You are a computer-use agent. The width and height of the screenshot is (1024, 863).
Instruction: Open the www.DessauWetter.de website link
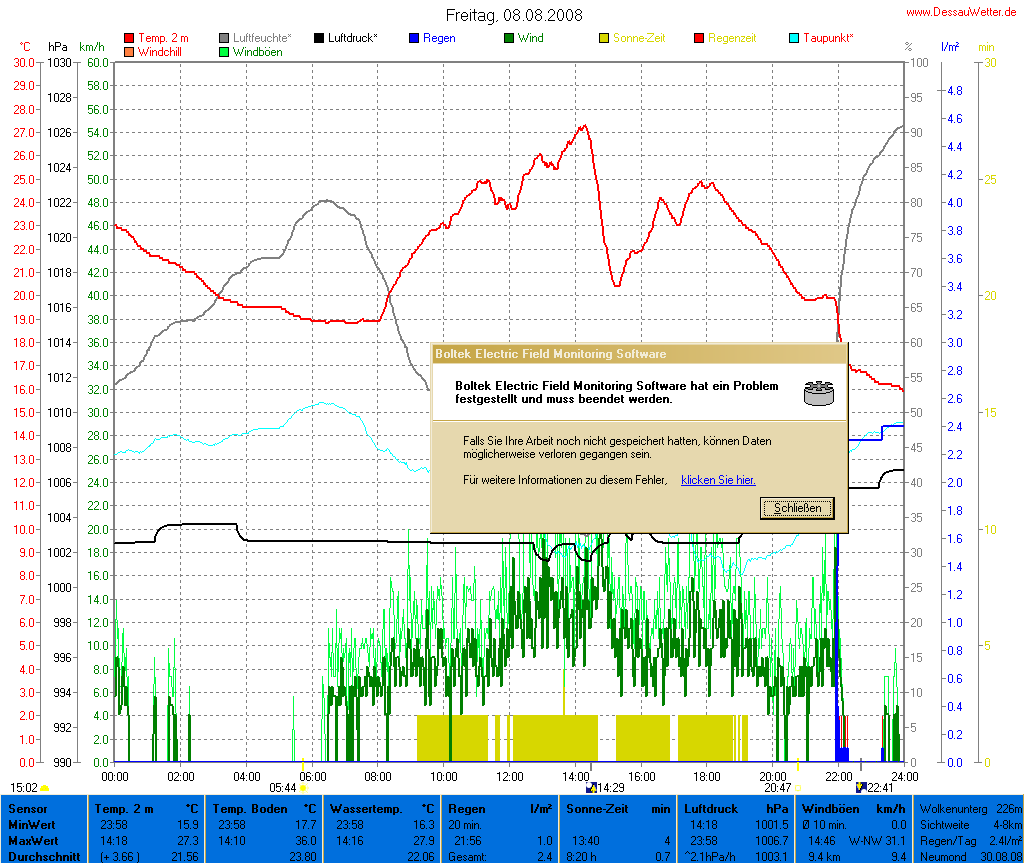pyautogui.click(x=963, y=12)
